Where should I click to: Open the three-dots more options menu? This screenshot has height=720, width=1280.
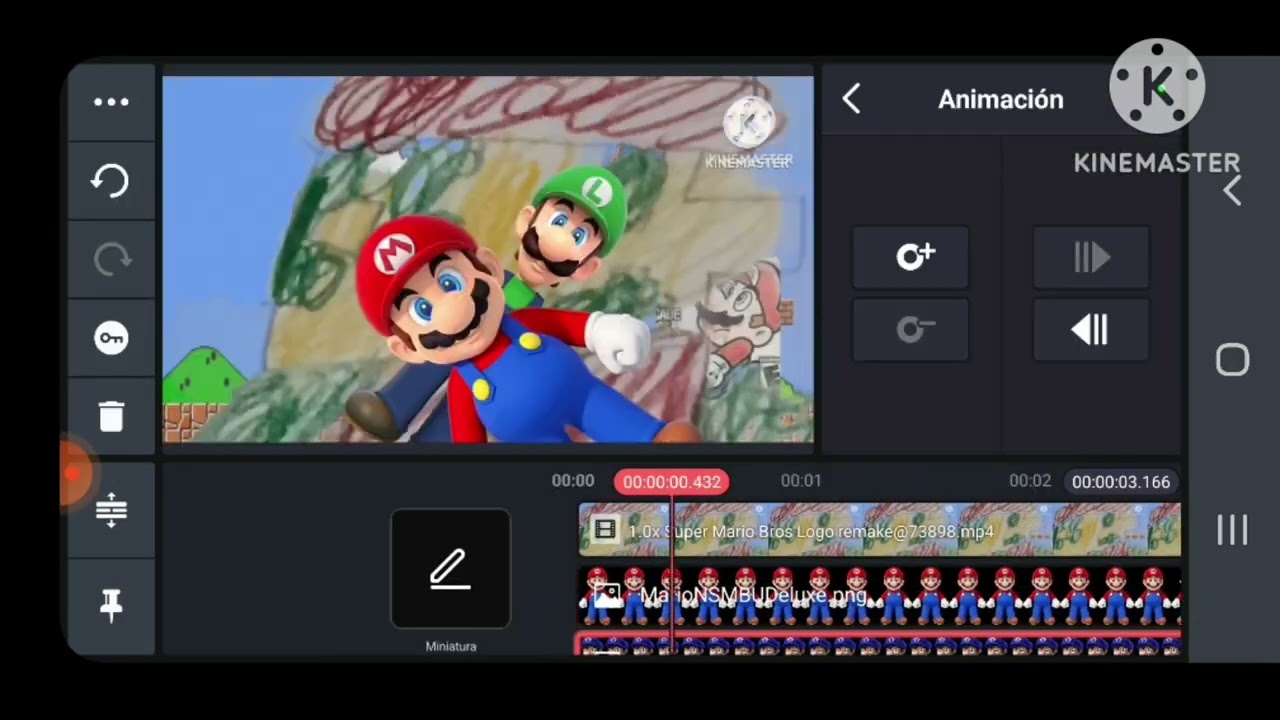pyautogui.click(x=111, y=102)
